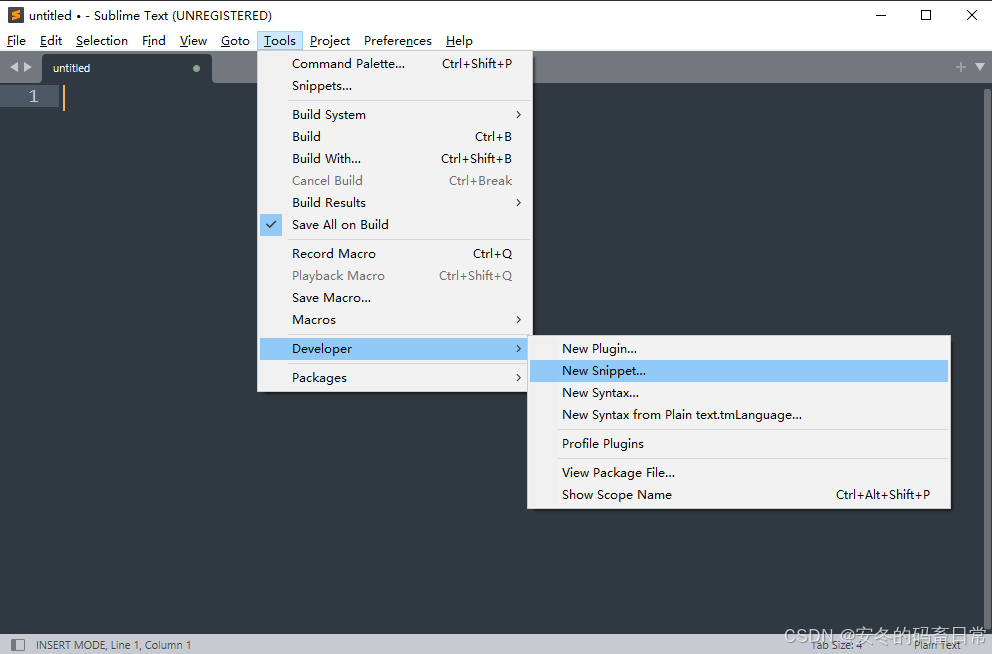Open the Preferences menu

pyautogui.click(x=397, y=40)
